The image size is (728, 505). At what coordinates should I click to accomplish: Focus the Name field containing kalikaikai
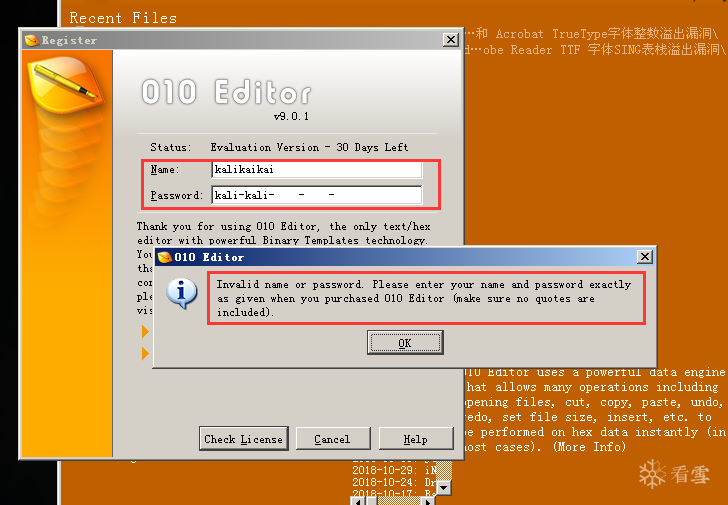(x=317, y=169)
